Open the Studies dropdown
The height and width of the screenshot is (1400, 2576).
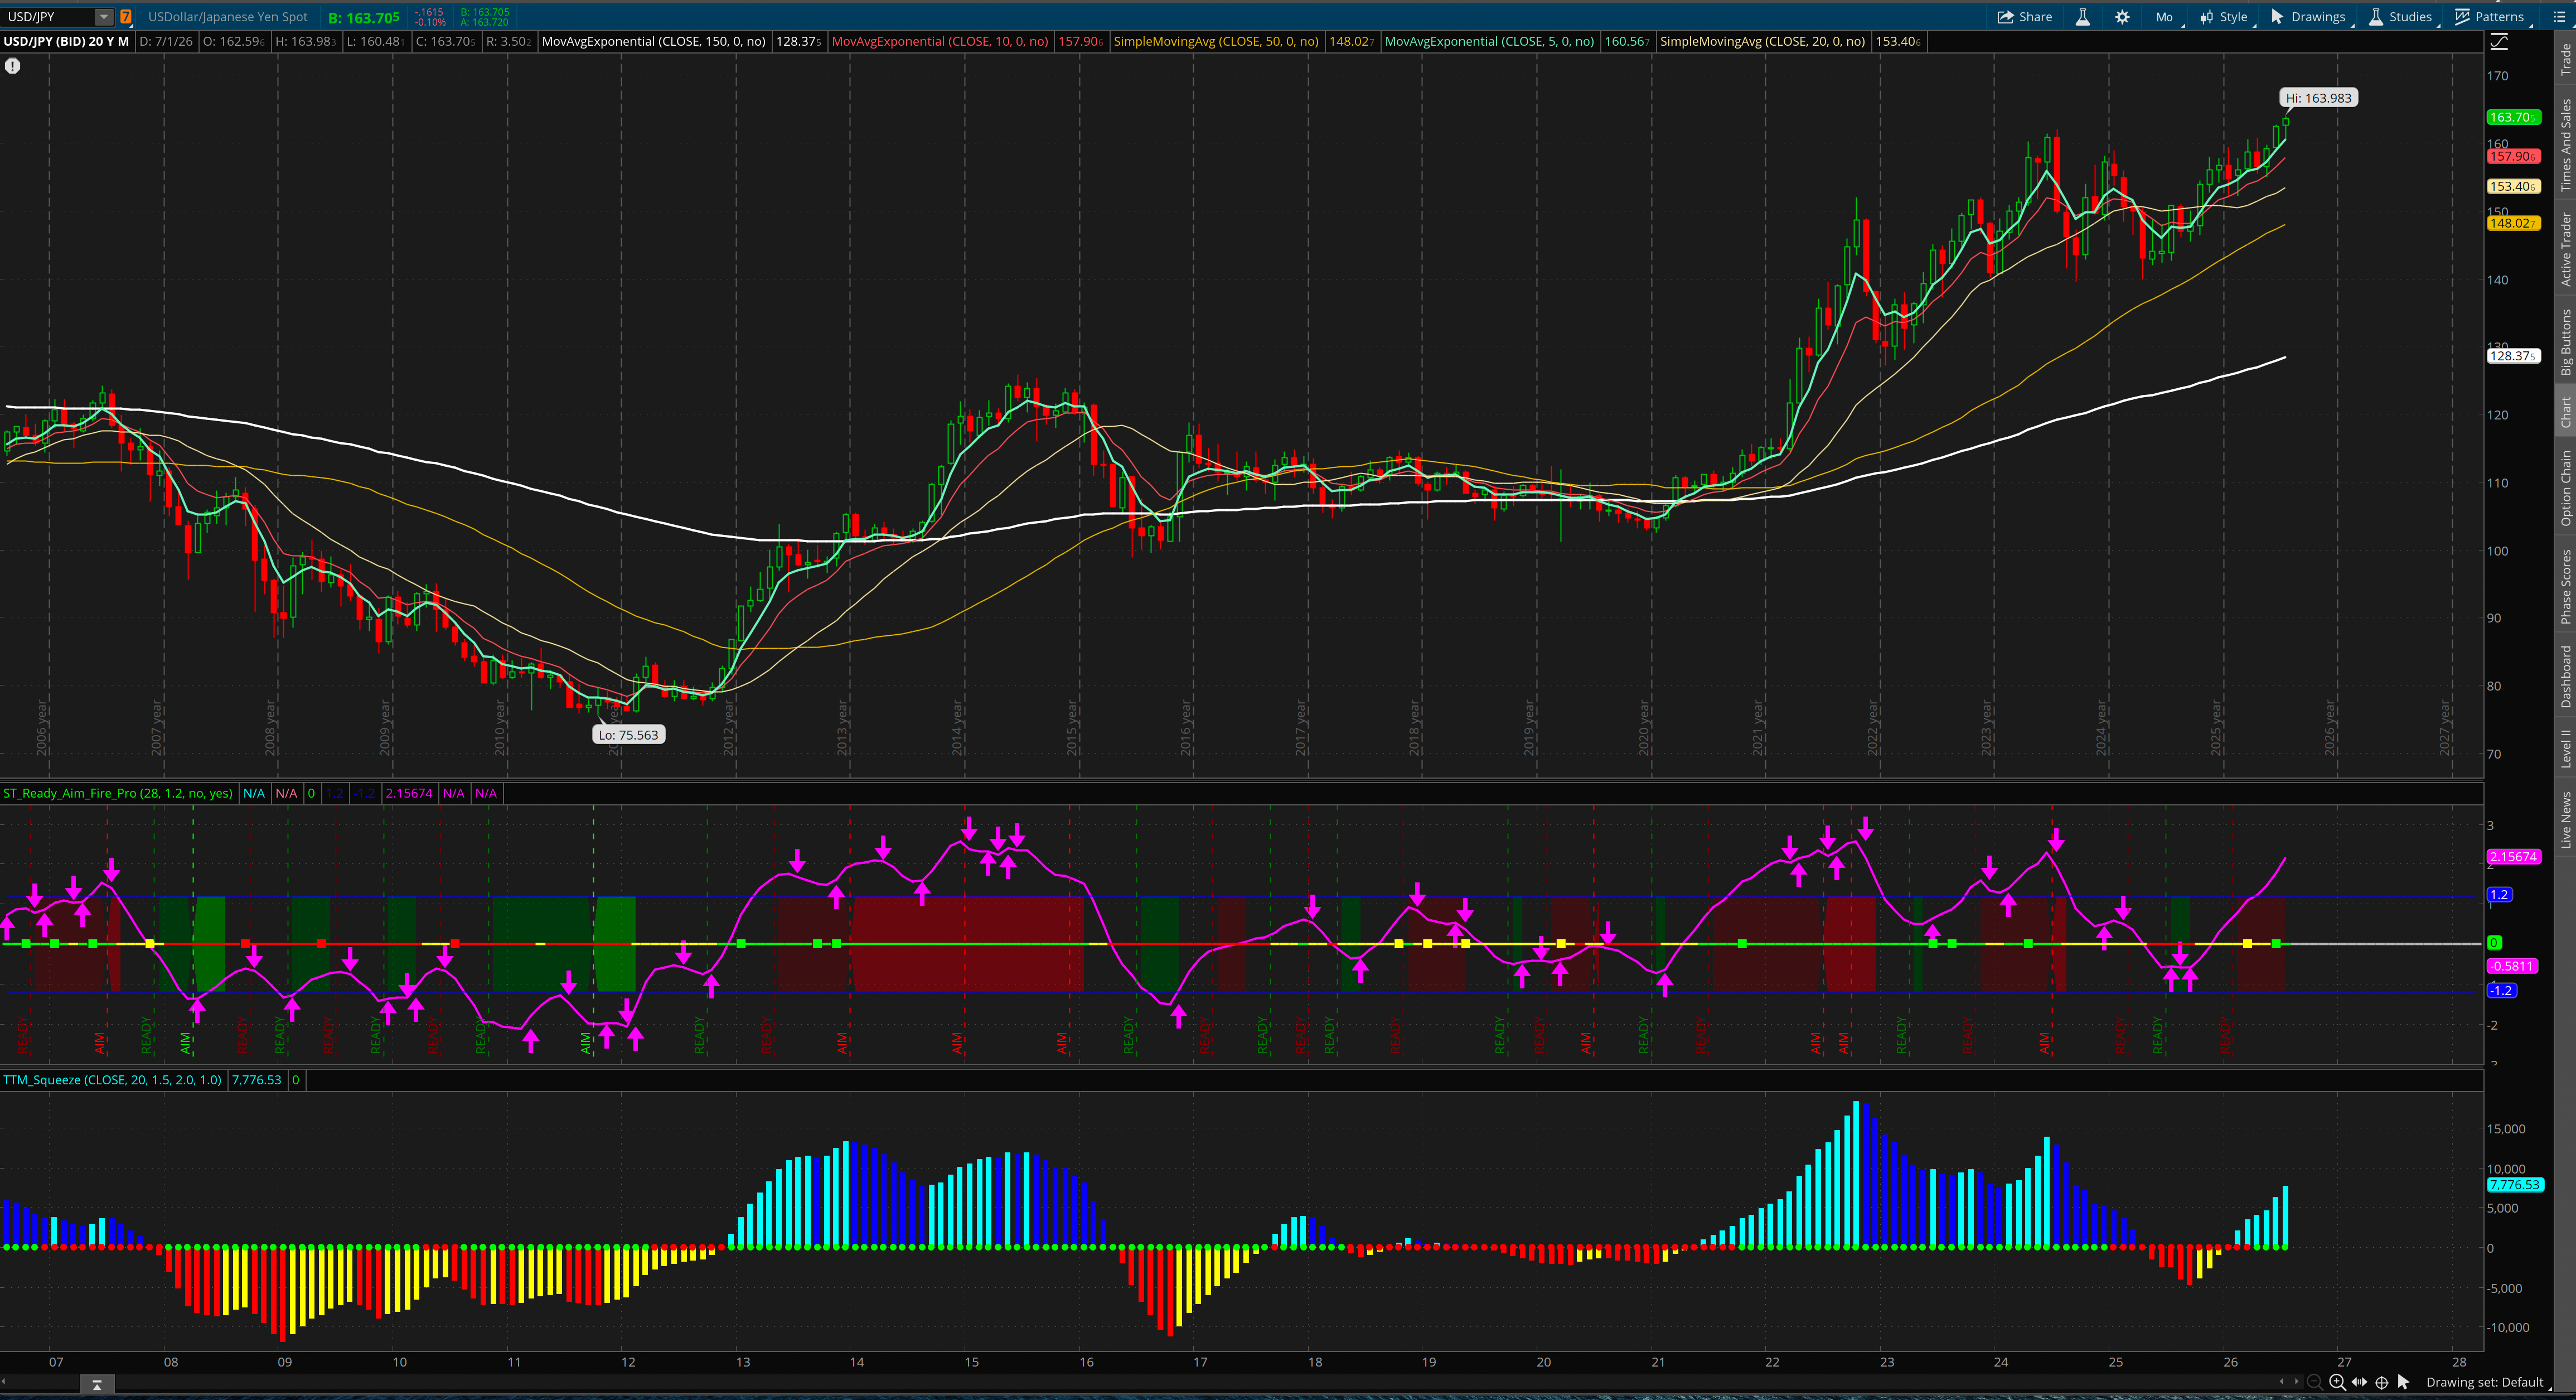click(2401, 17)
